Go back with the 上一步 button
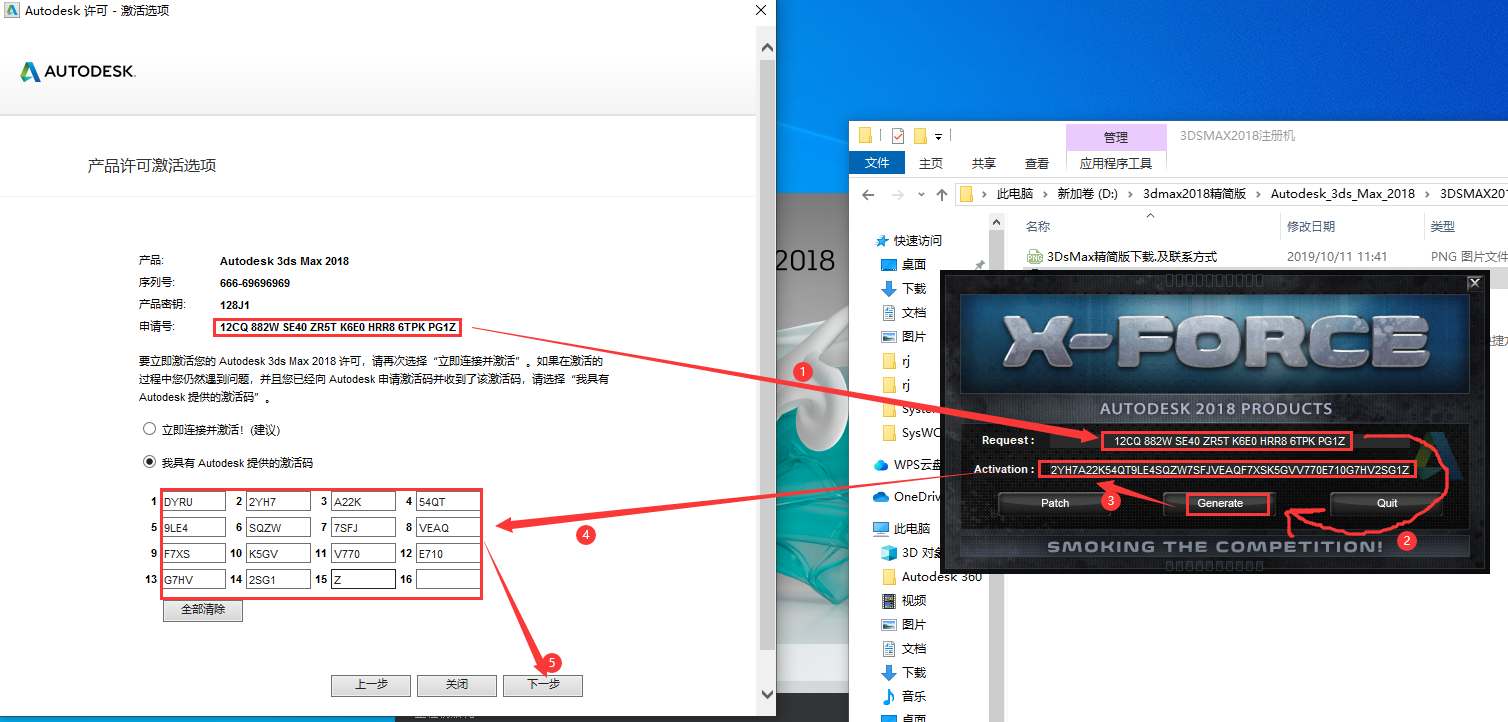The height and width of the screenshot is (722, 1508). 371,685
